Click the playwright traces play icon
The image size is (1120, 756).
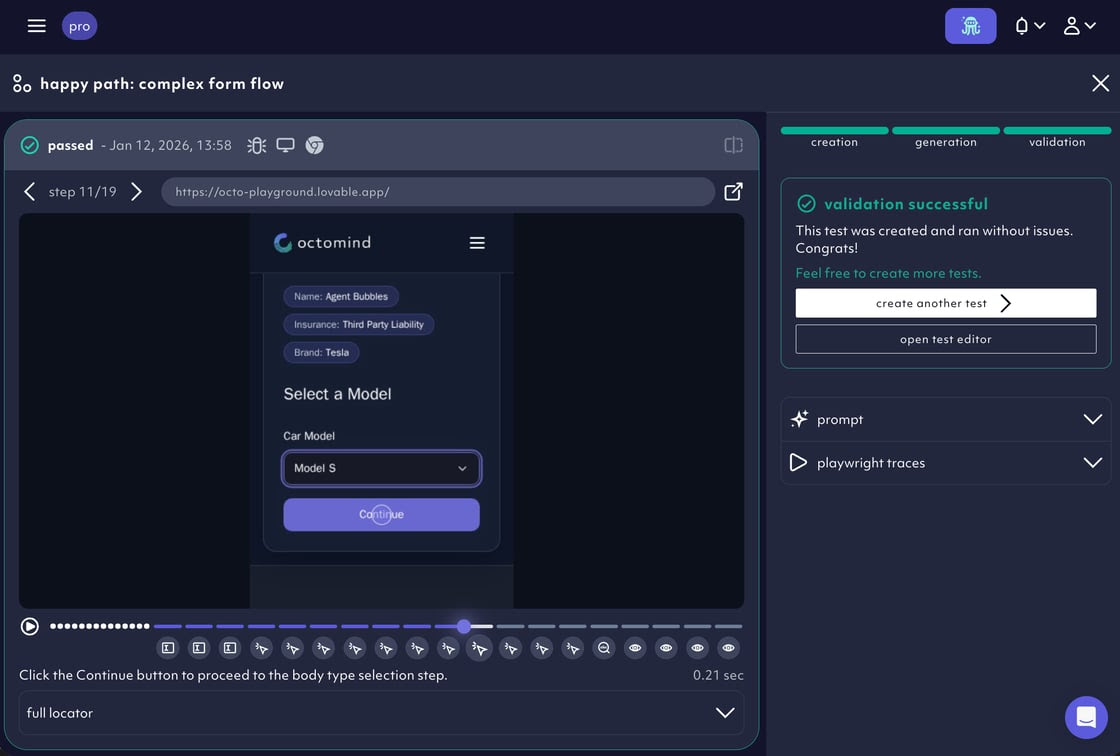(798, 462)
